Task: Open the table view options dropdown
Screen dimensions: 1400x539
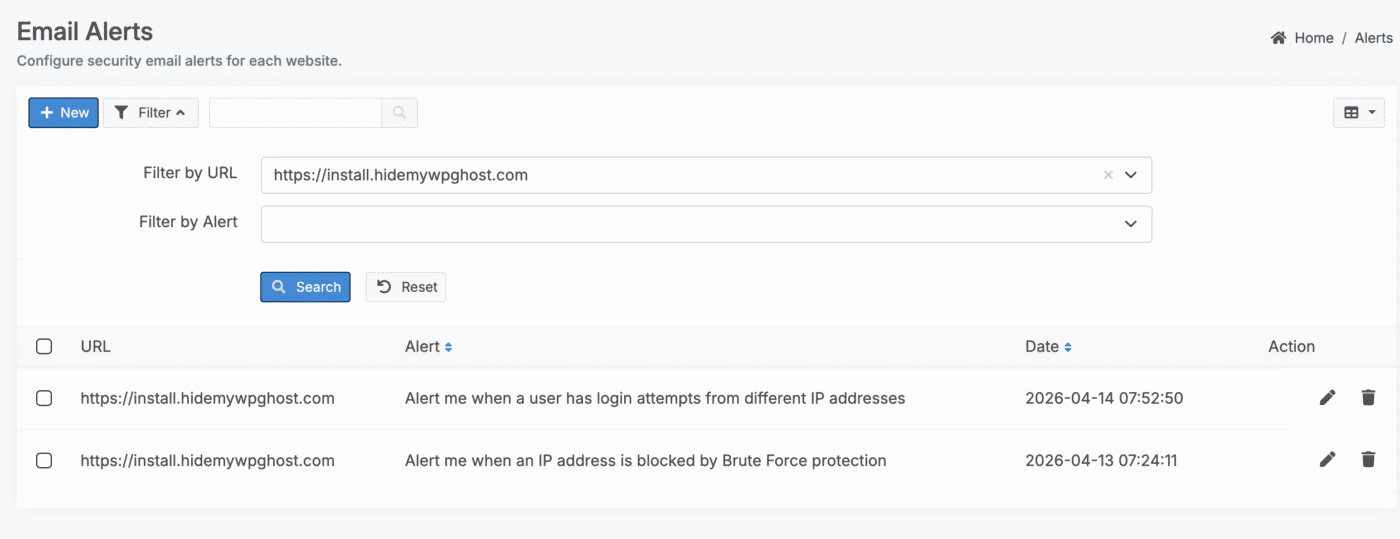Action: click(x=1359, y=113)
